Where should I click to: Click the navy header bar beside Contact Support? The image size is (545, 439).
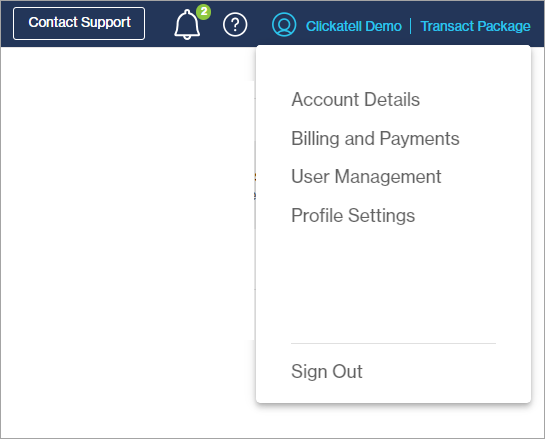(159, 24)
